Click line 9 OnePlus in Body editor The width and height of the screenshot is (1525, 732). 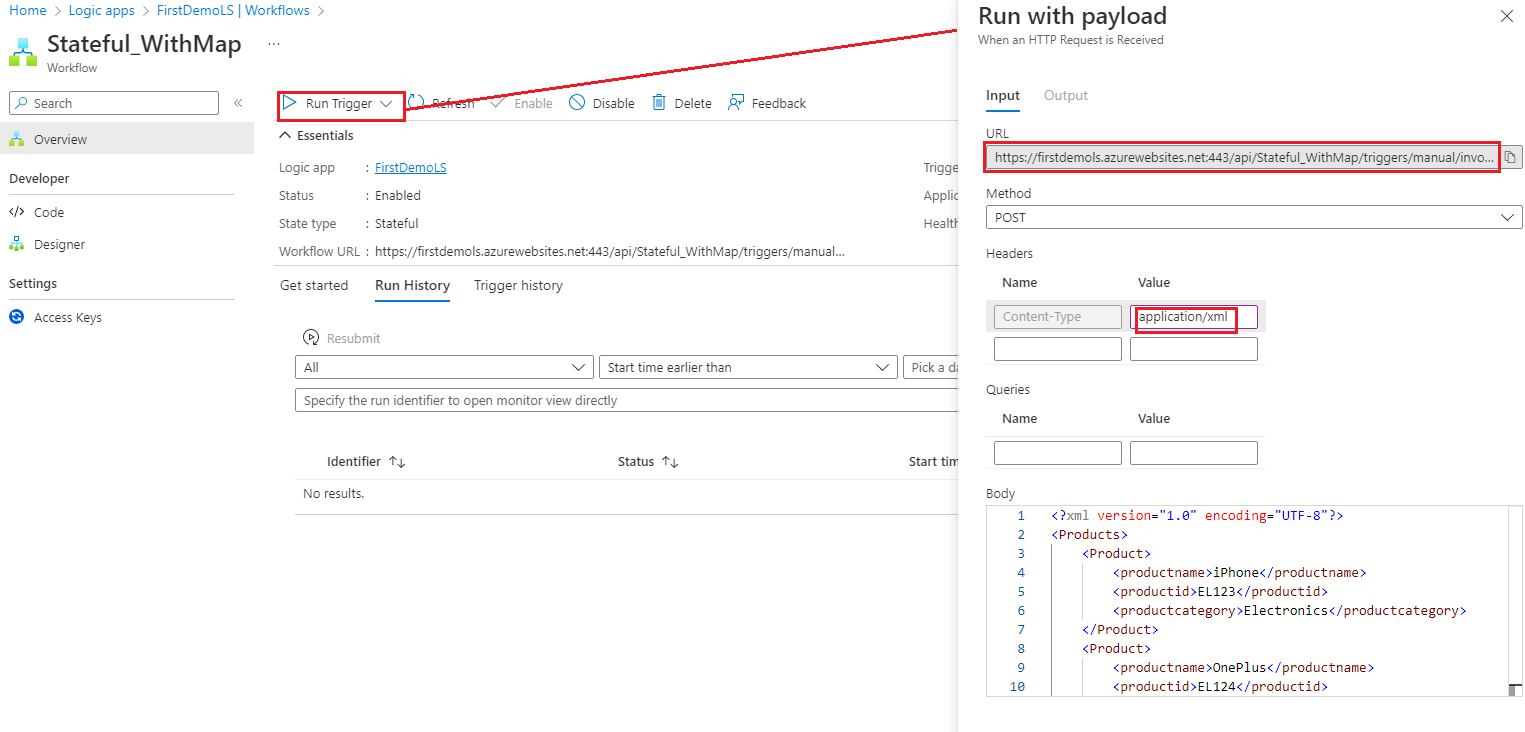[1243, 668]
